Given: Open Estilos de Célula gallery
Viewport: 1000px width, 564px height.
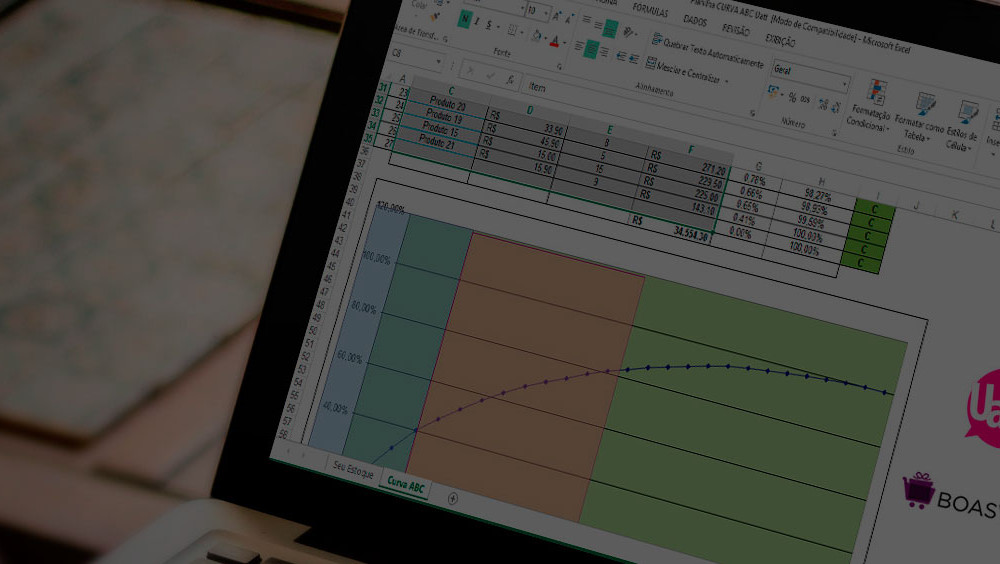Looking at the screenshot, I should pos(963,126).
